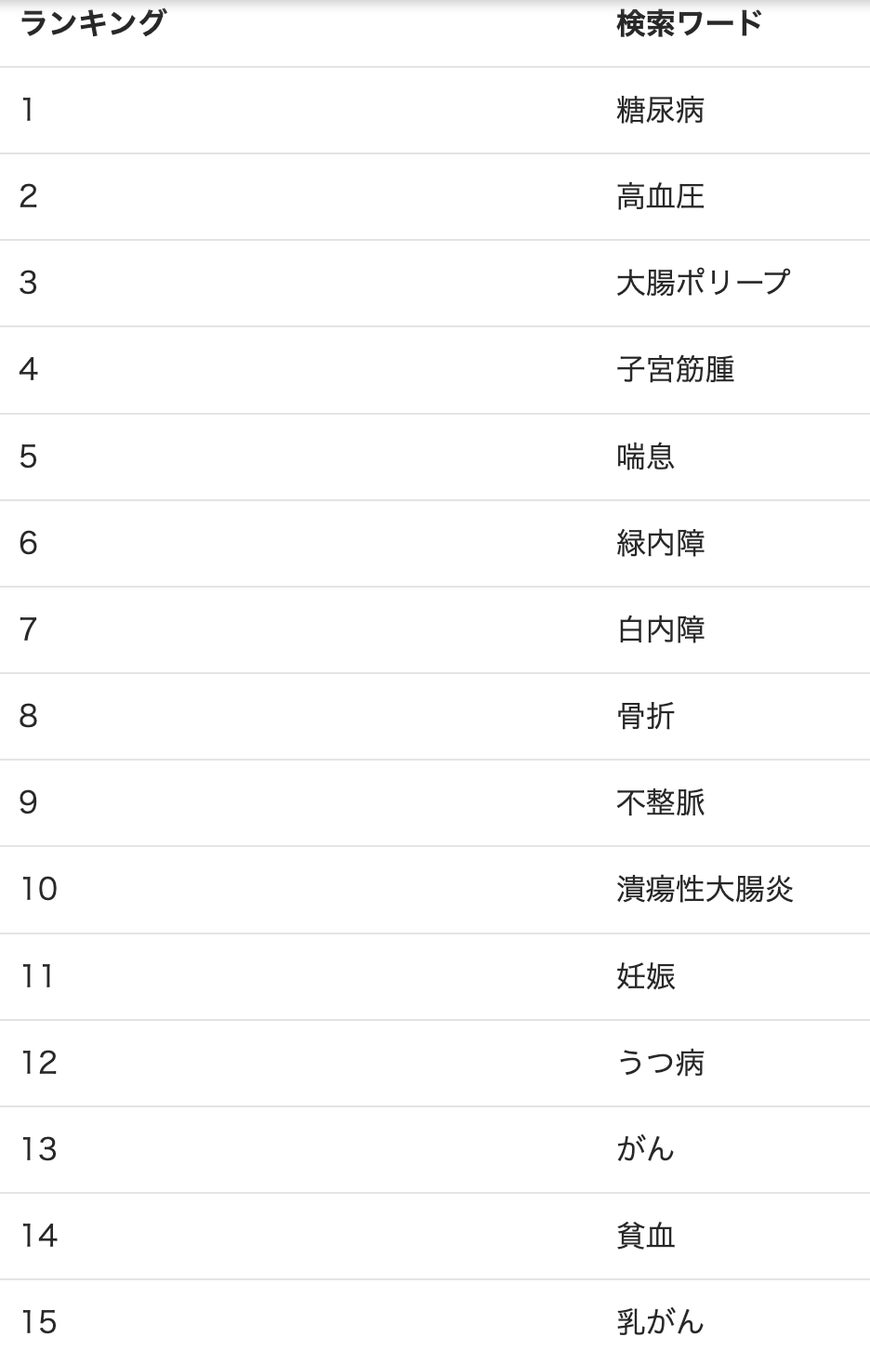870x1350 pixels.
Task: Select the search word 糖尿病
Action: point(660,110)
